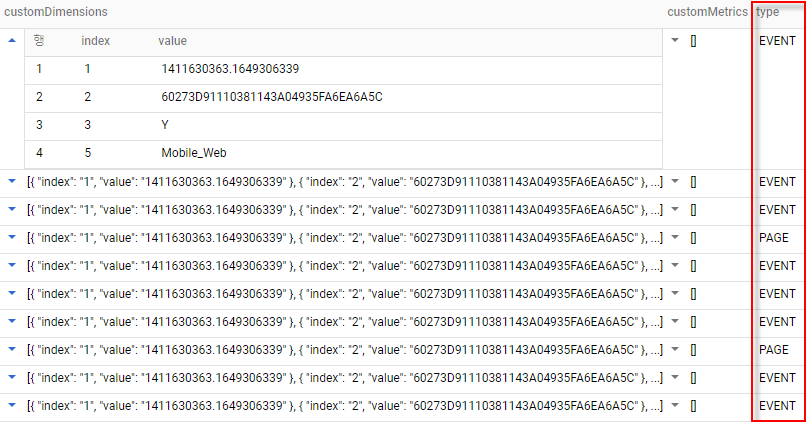Open customMetrics arrow in lower PAGE row
The image size is (806, 422).
675,350
